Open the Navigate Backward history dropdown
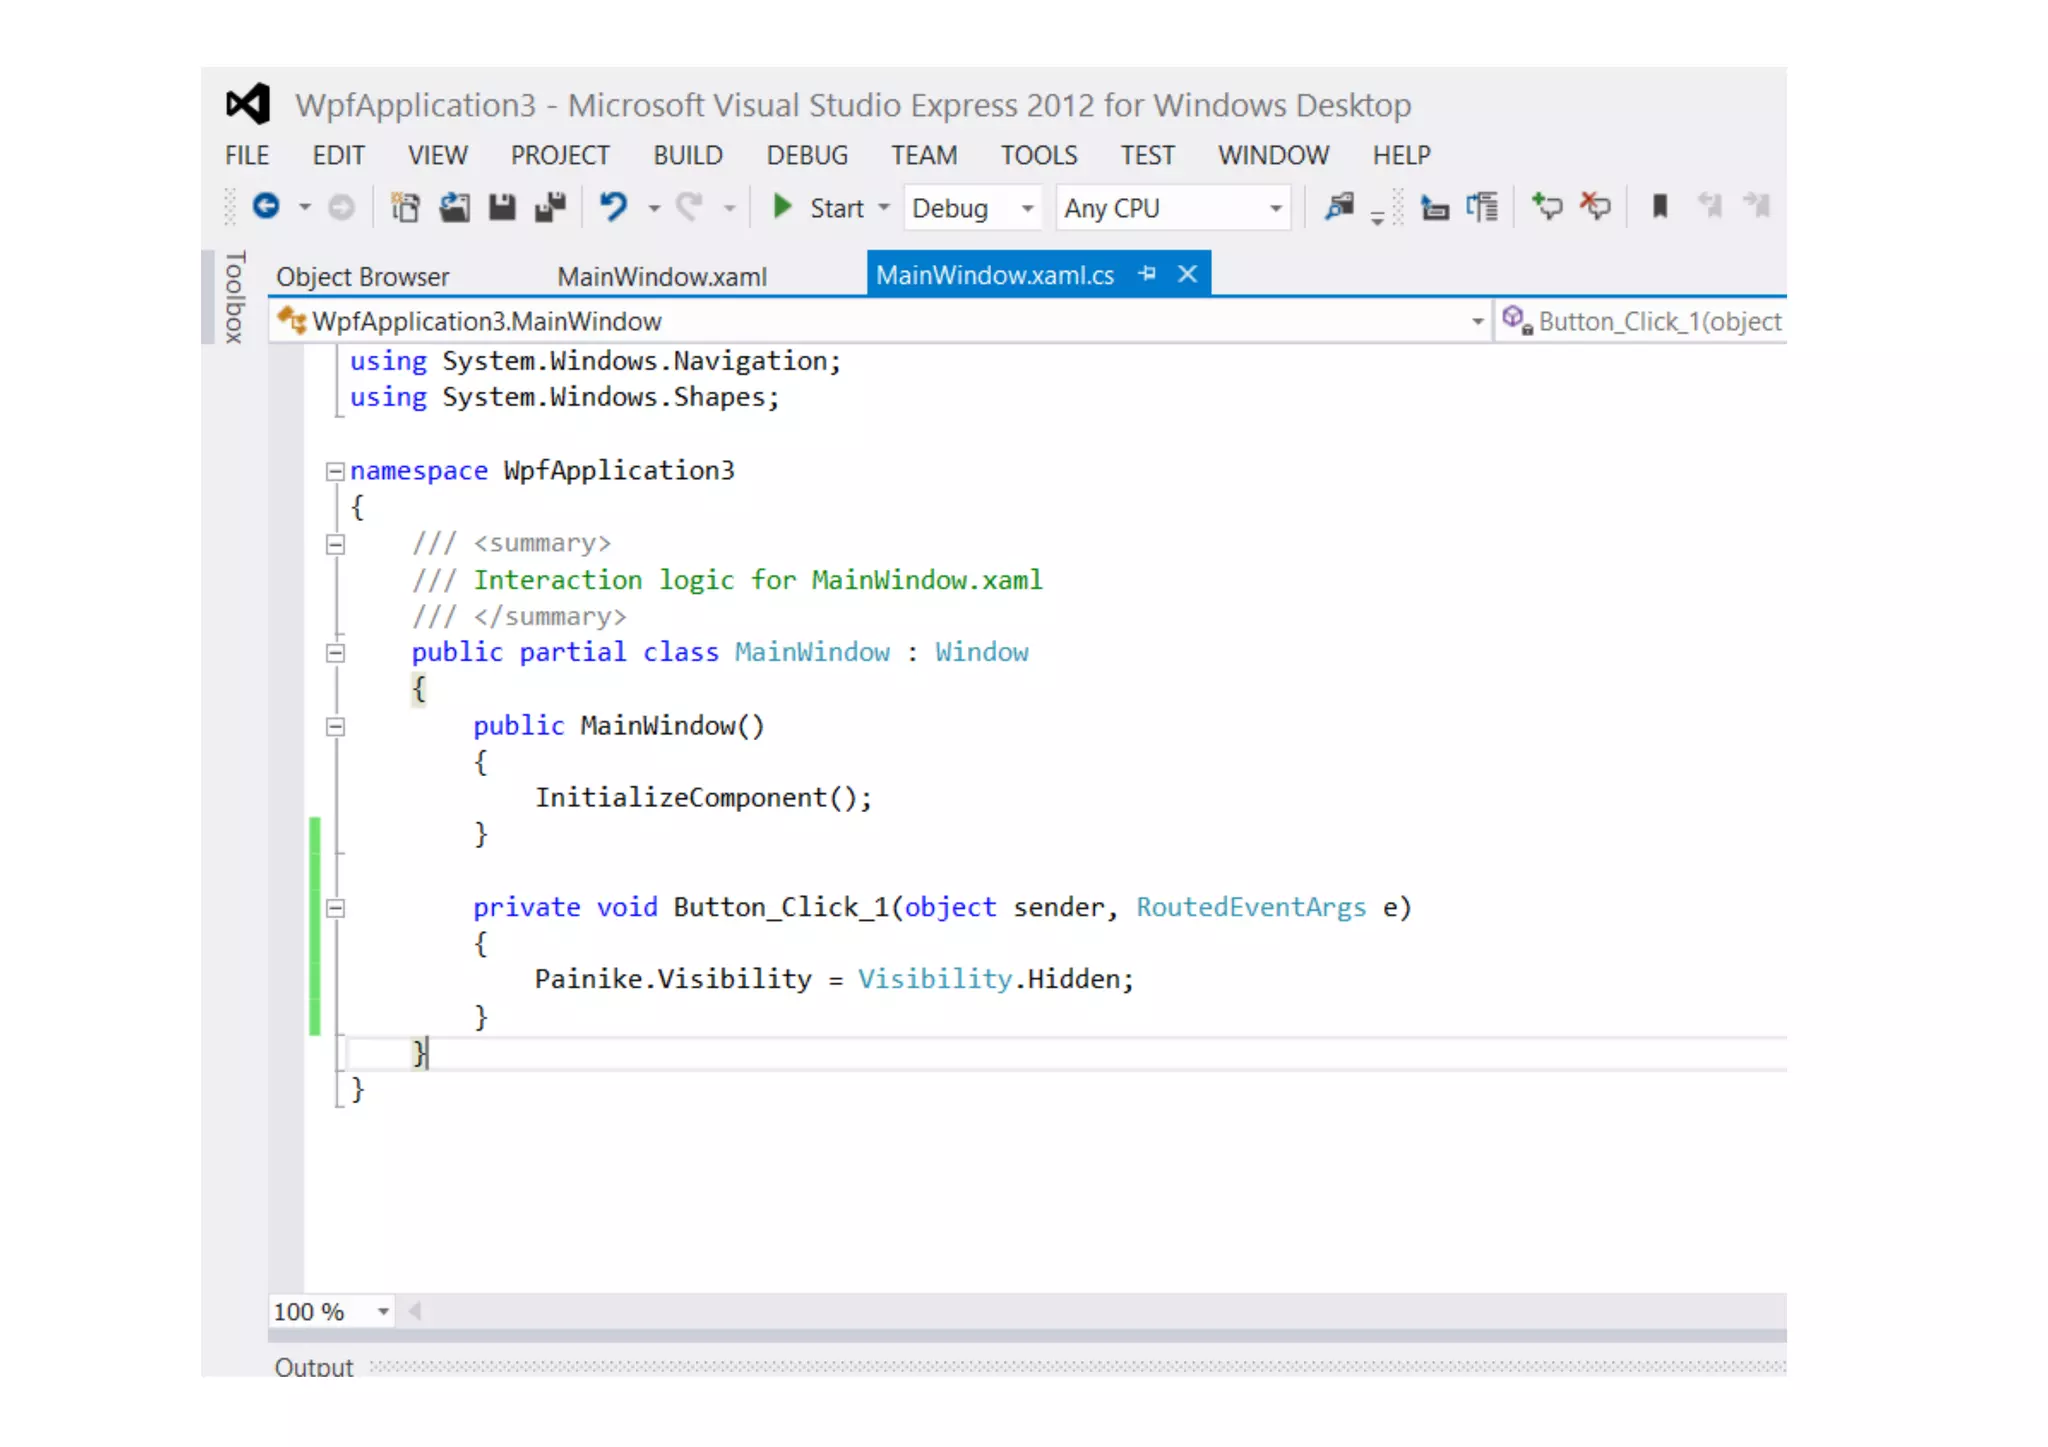 pyautogui.click(x=304, y=208)
